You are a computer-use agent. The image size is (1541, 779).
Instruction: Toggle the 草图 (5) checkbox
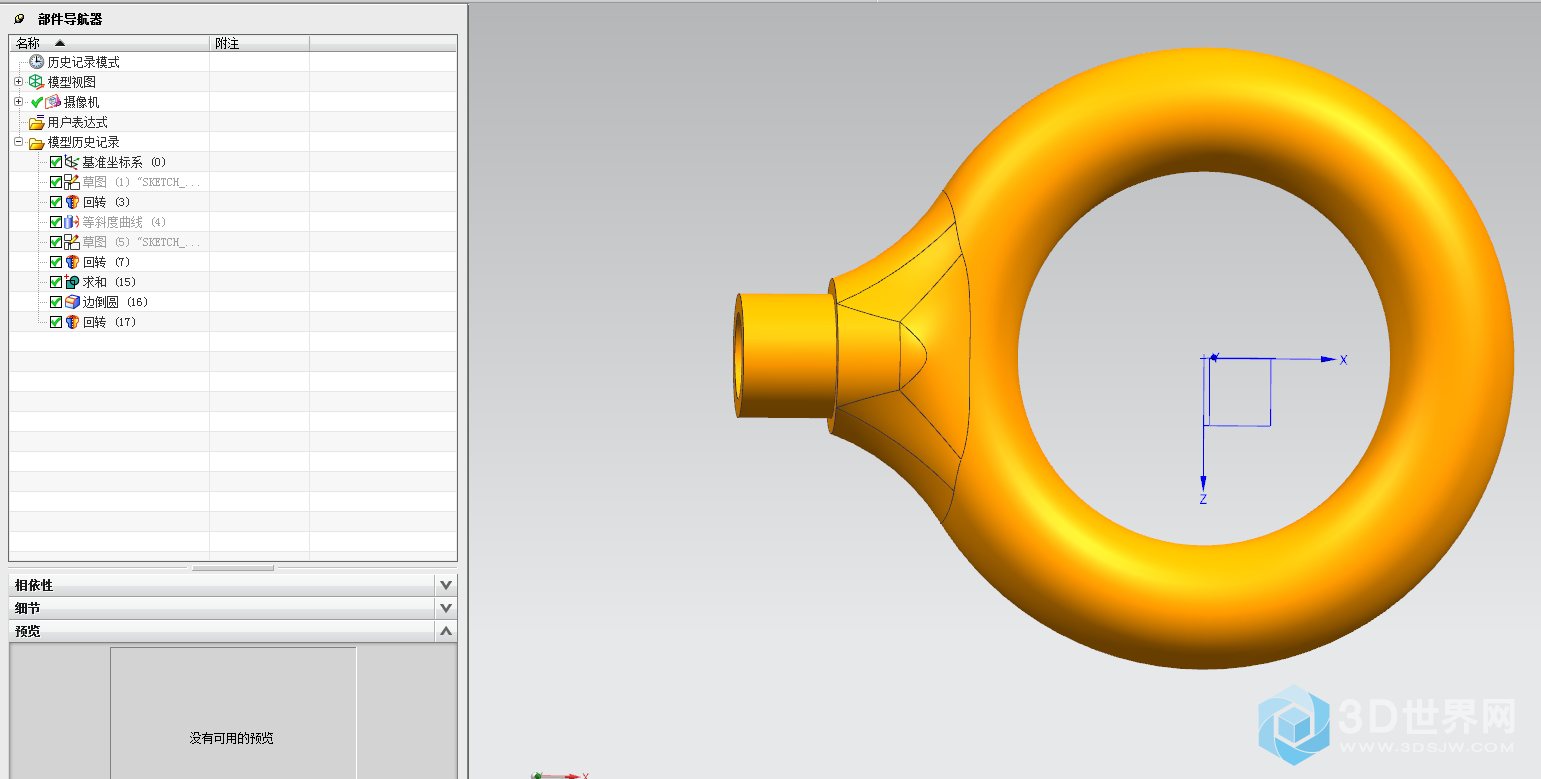tap(56, 242)
